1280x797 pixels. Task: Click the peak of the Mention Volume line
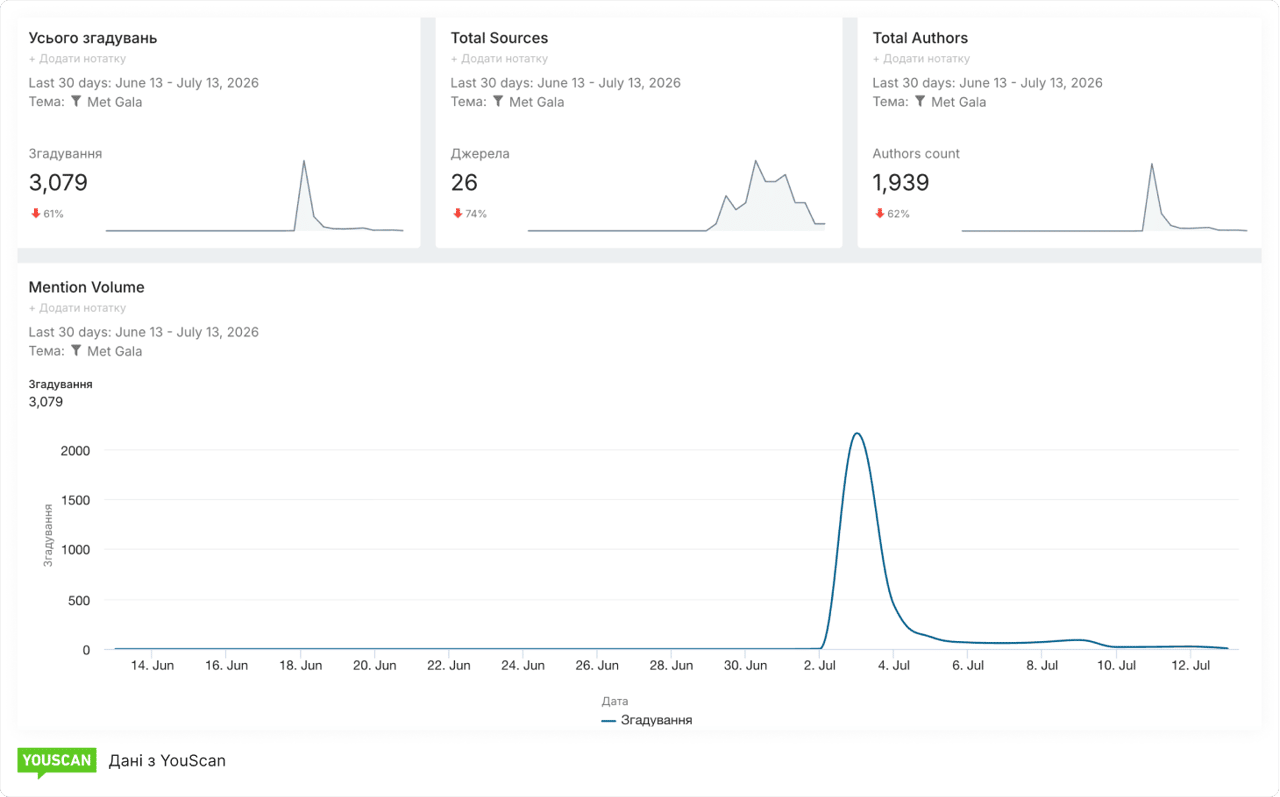pyautogui.click(x=857, y=433)
